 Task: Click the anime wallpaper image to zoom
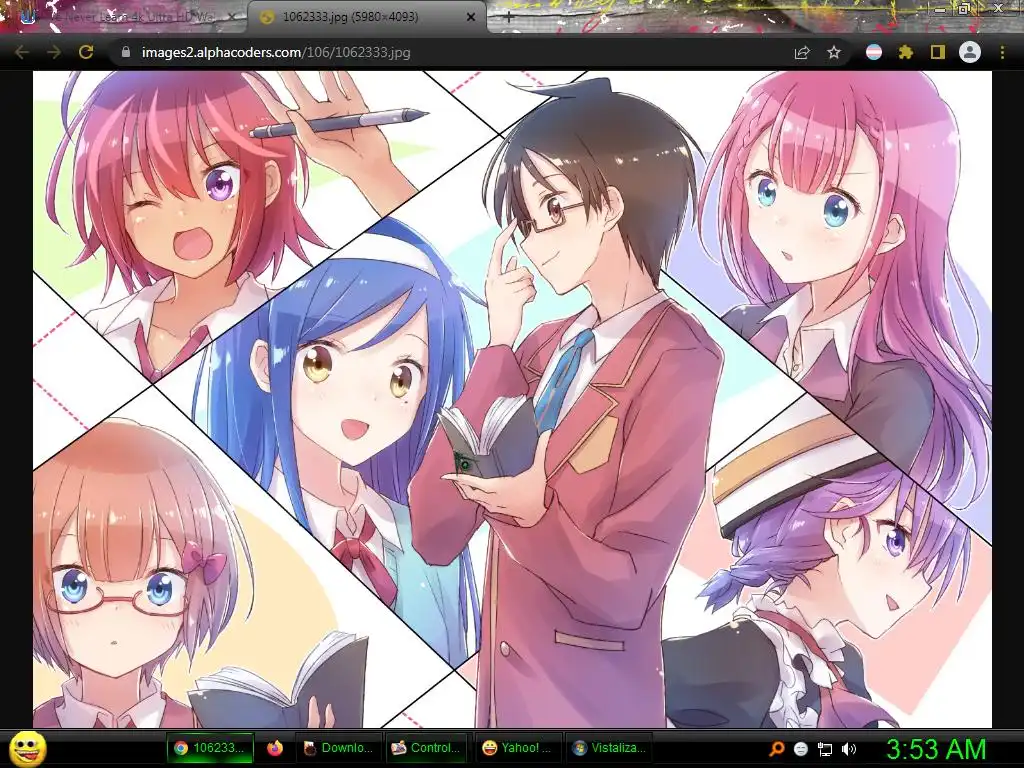click(x=512, y=399)
